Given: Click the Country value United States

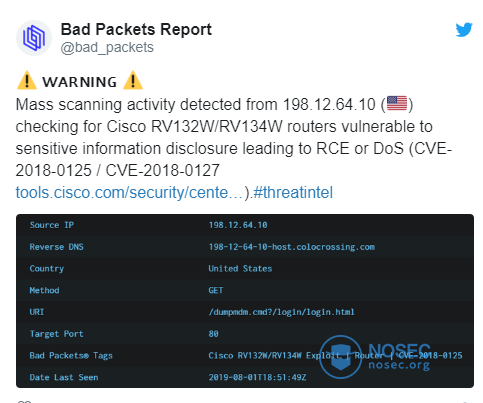Looking at the screenshot, I should click(240, 269).
